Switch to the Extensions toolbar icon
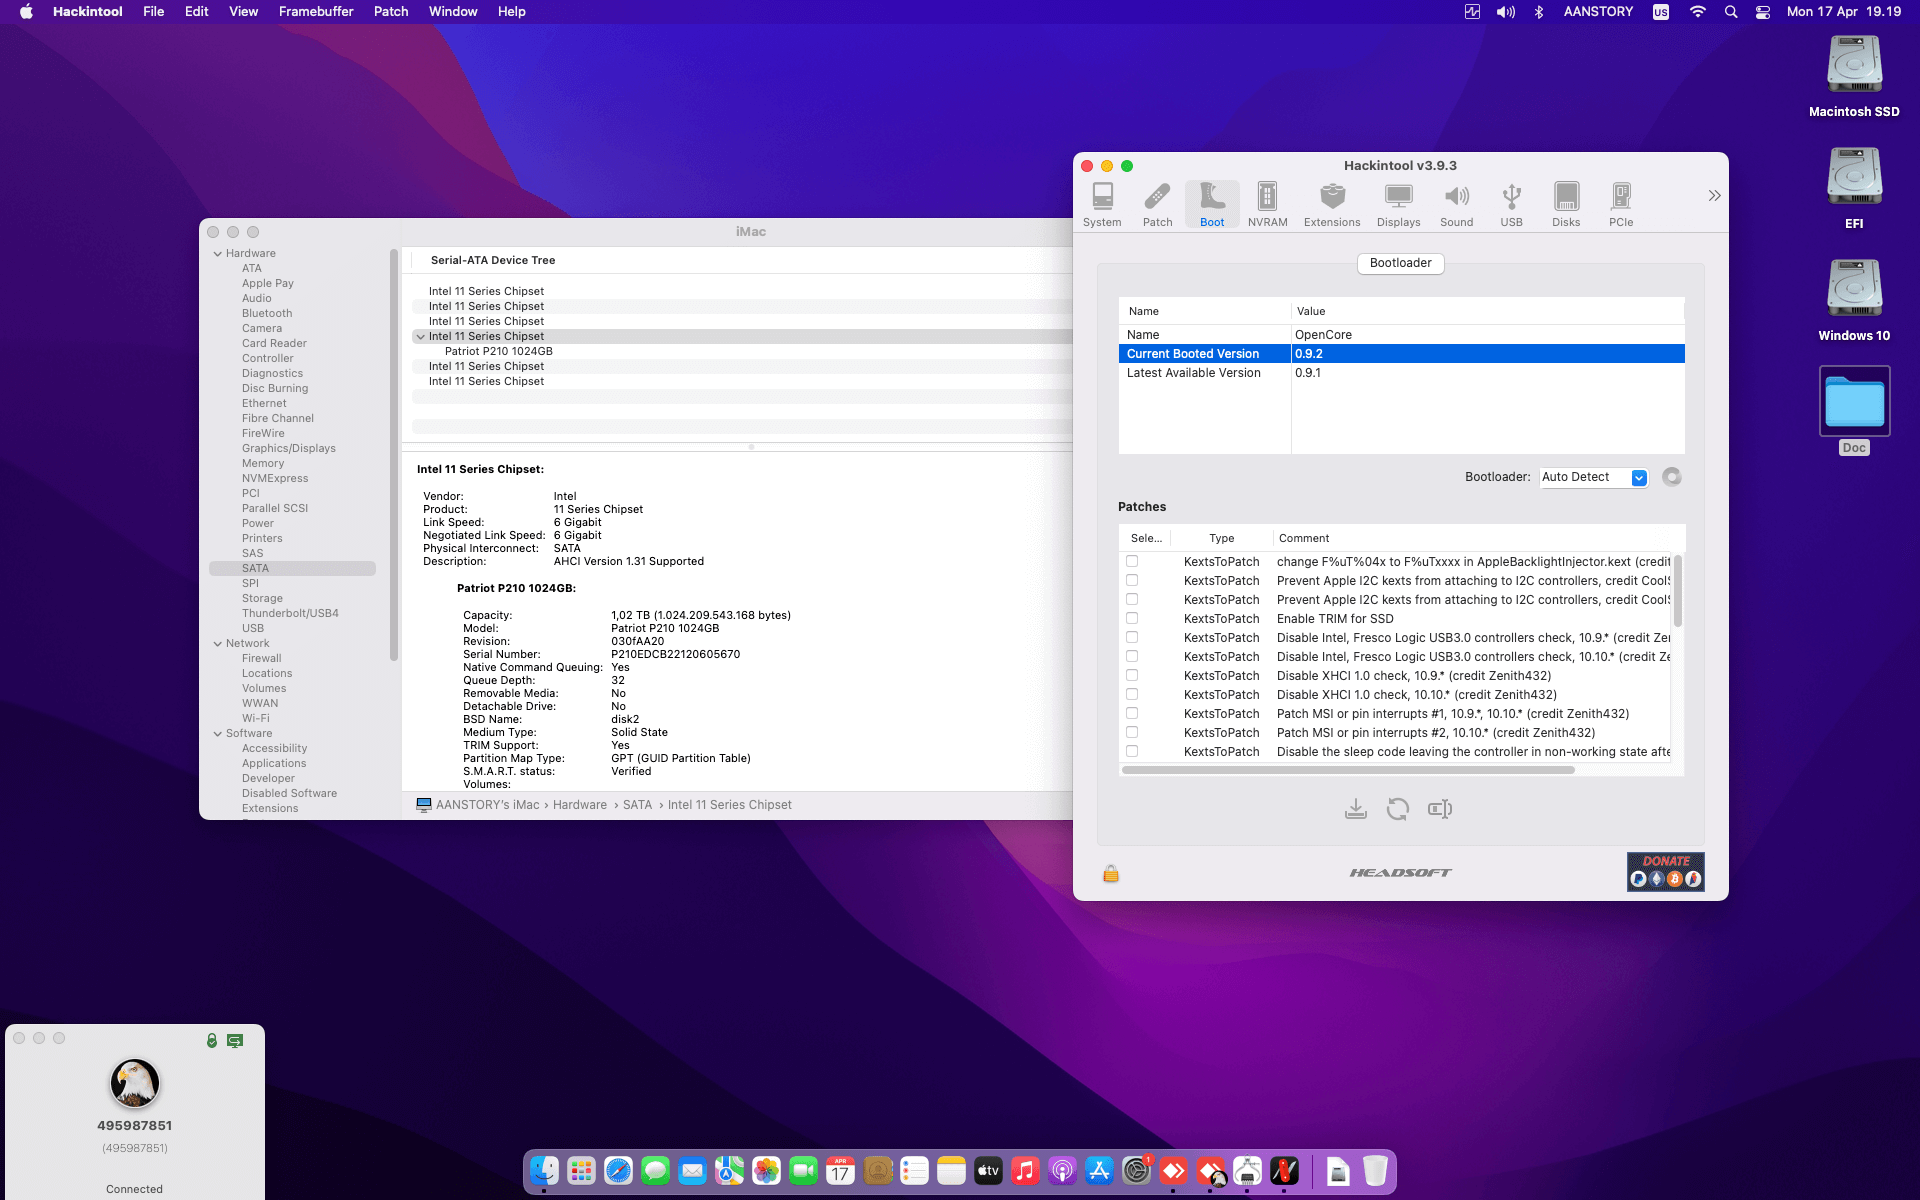 pyautogui.click(x=1331, y=204)
